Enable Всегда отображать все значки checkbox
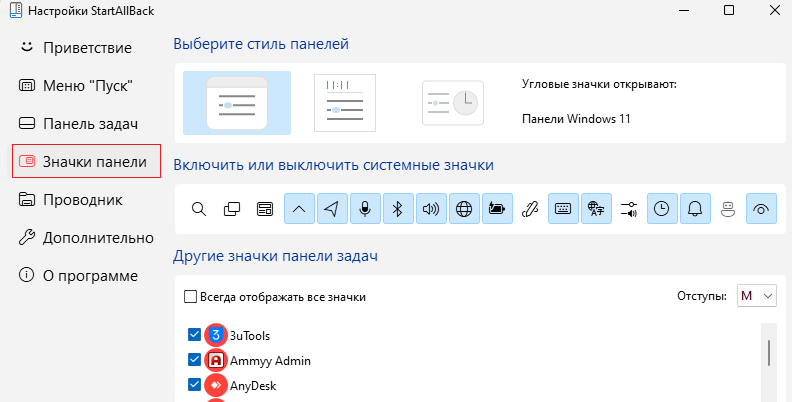The width and height of the screenshot is (792, 402). [190, 296]
